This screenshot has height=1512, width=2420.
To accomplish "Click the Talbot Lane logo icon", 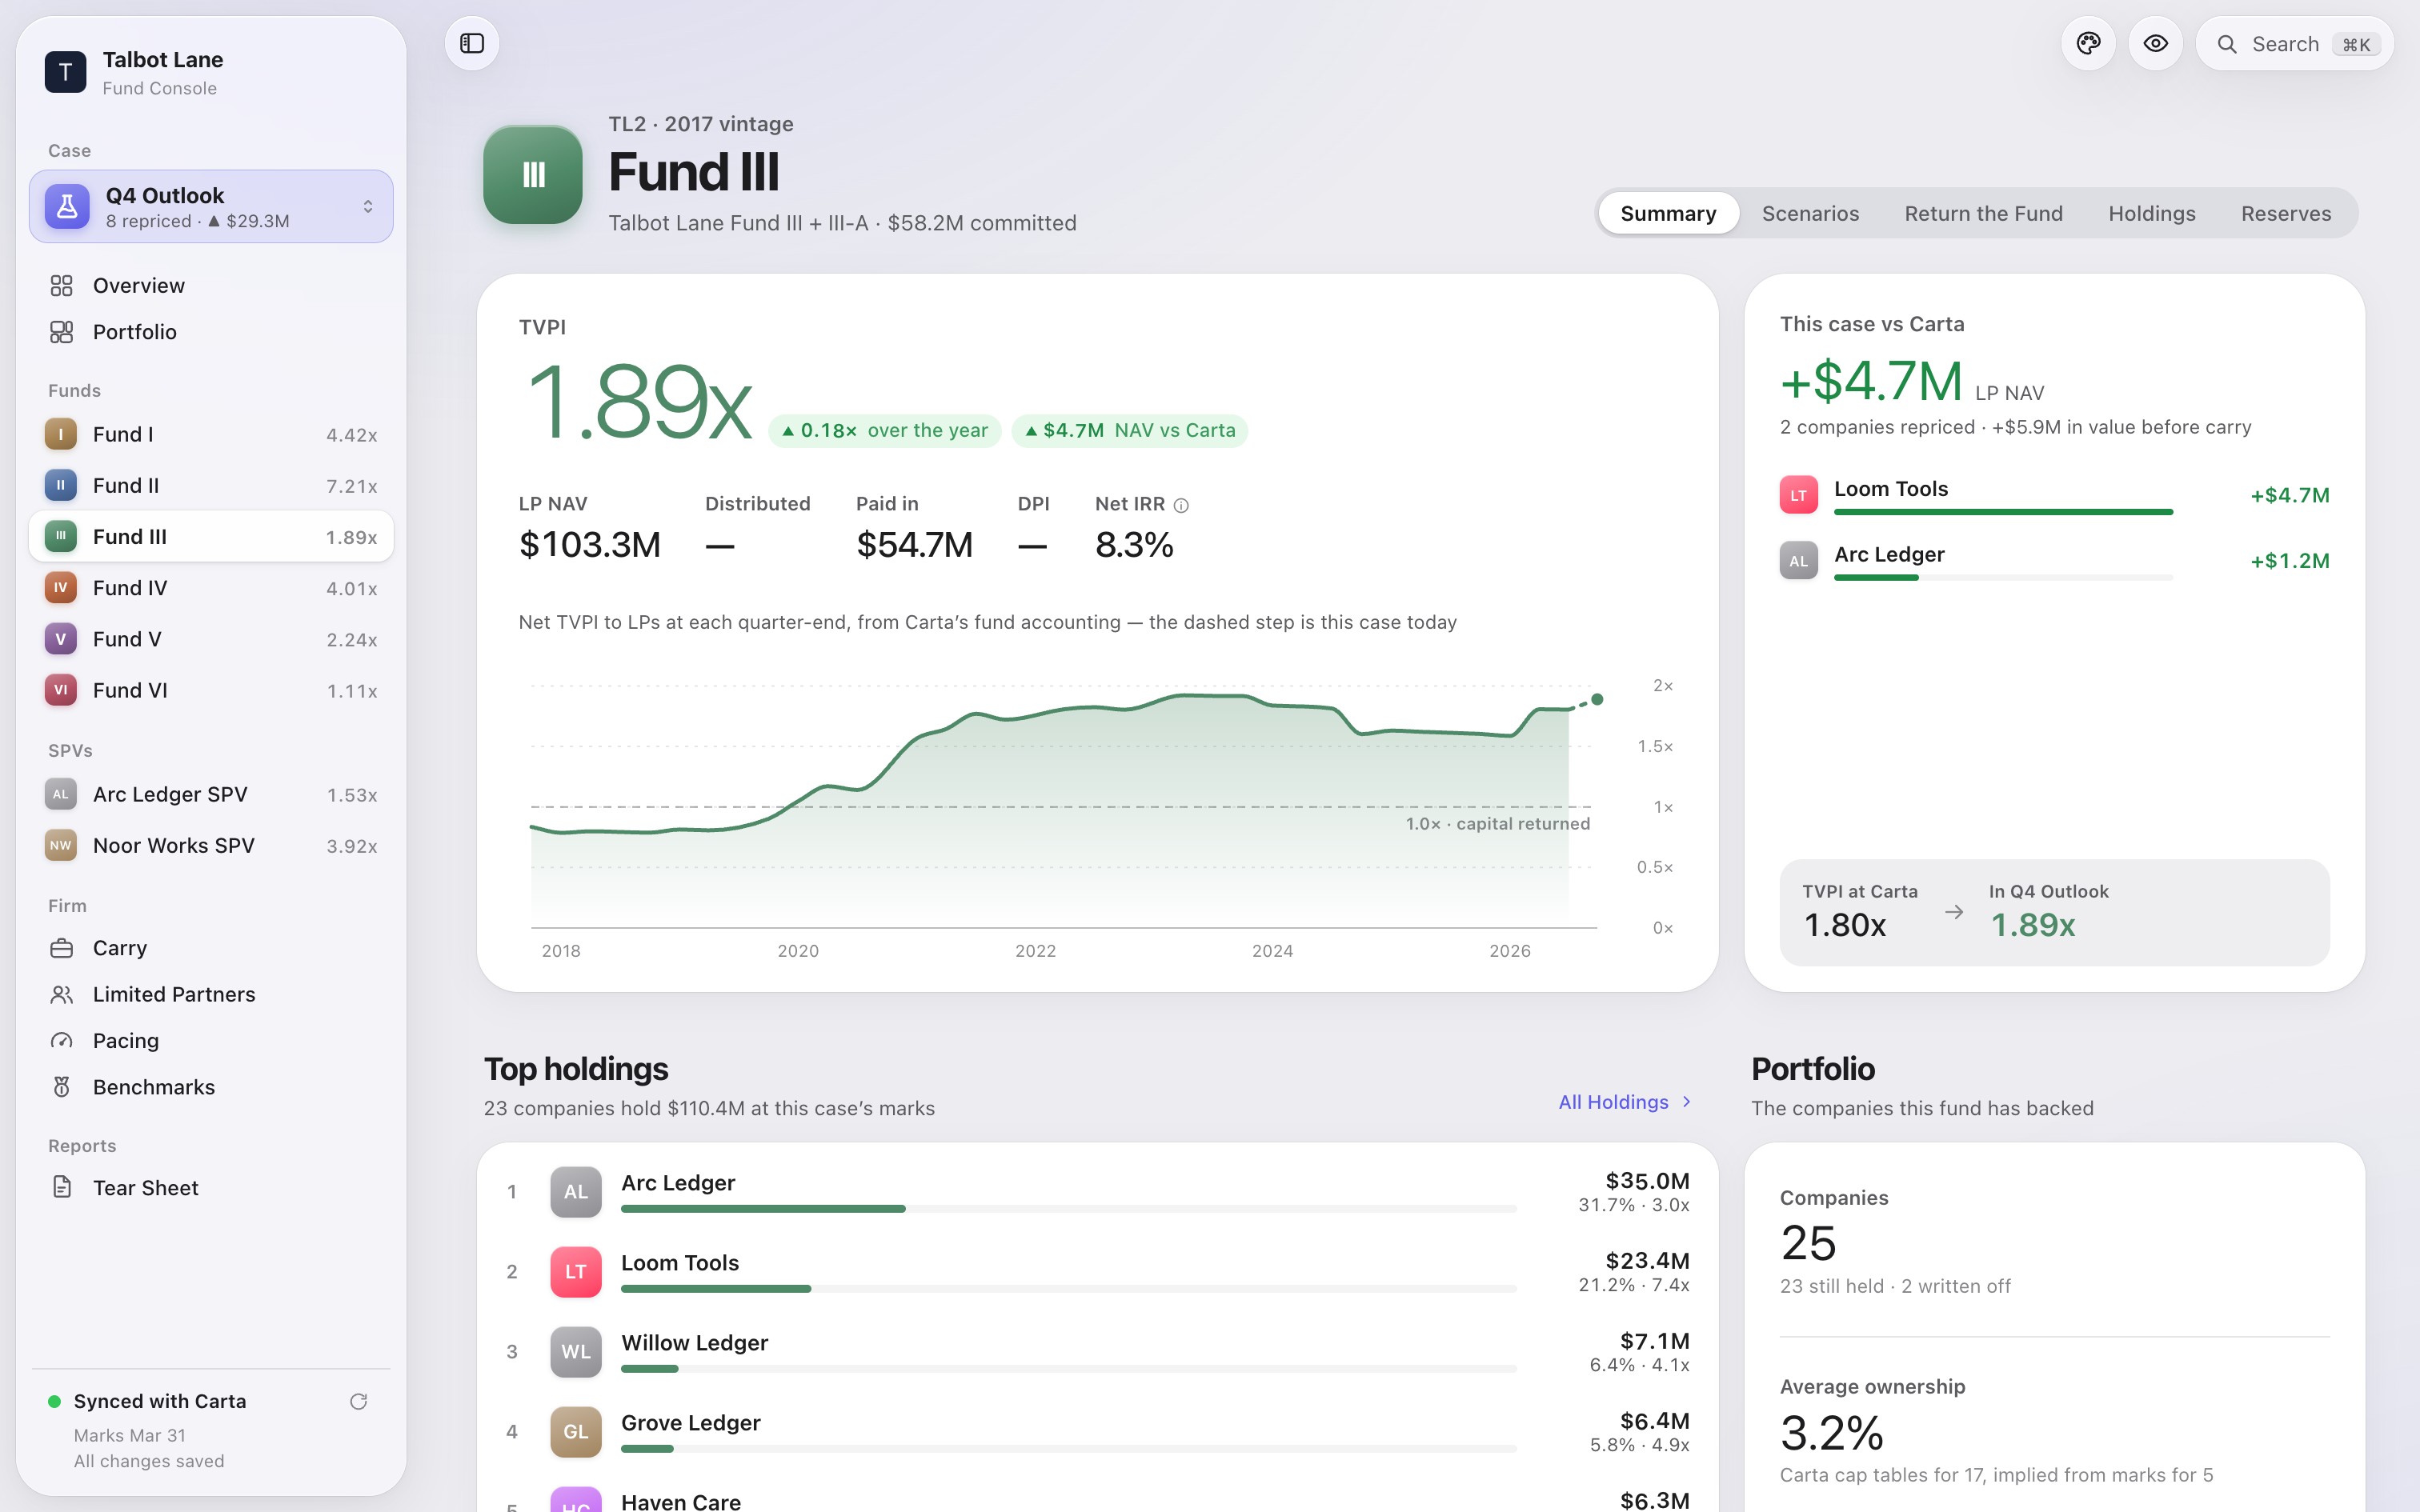I will click(x=65, y=72).
